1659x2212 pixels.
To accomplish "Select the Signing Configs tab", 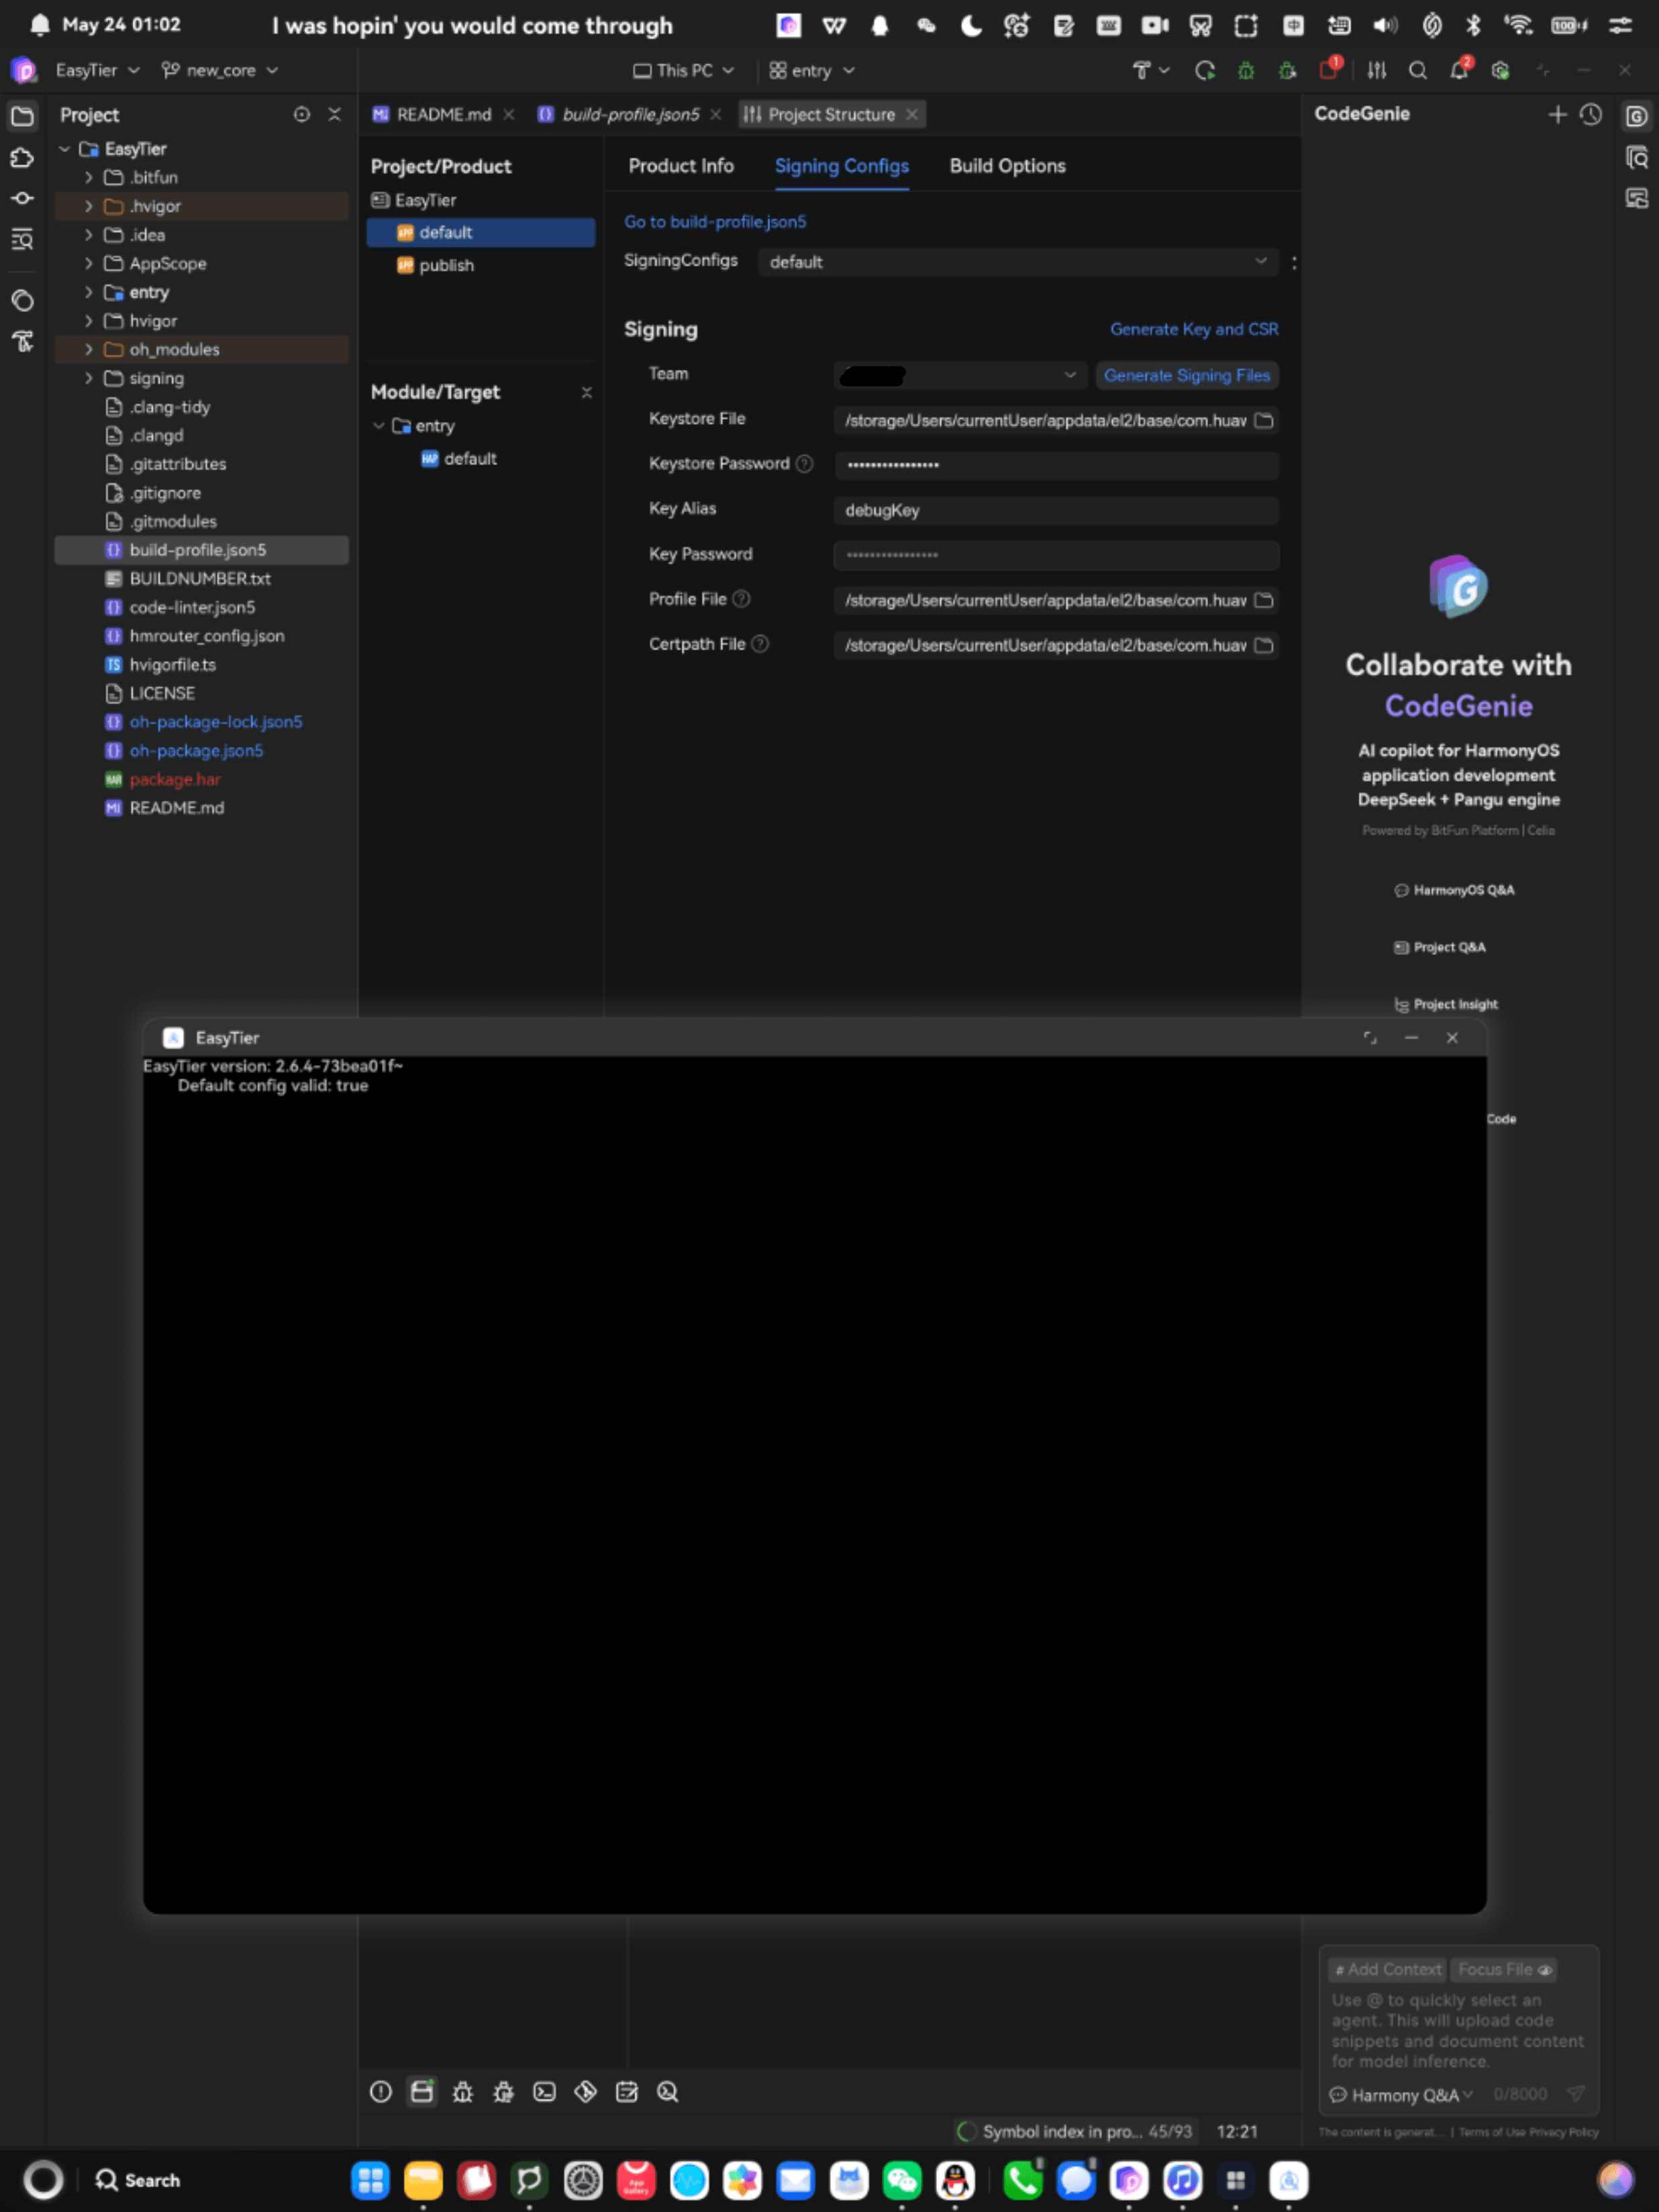I will (841, 166).
